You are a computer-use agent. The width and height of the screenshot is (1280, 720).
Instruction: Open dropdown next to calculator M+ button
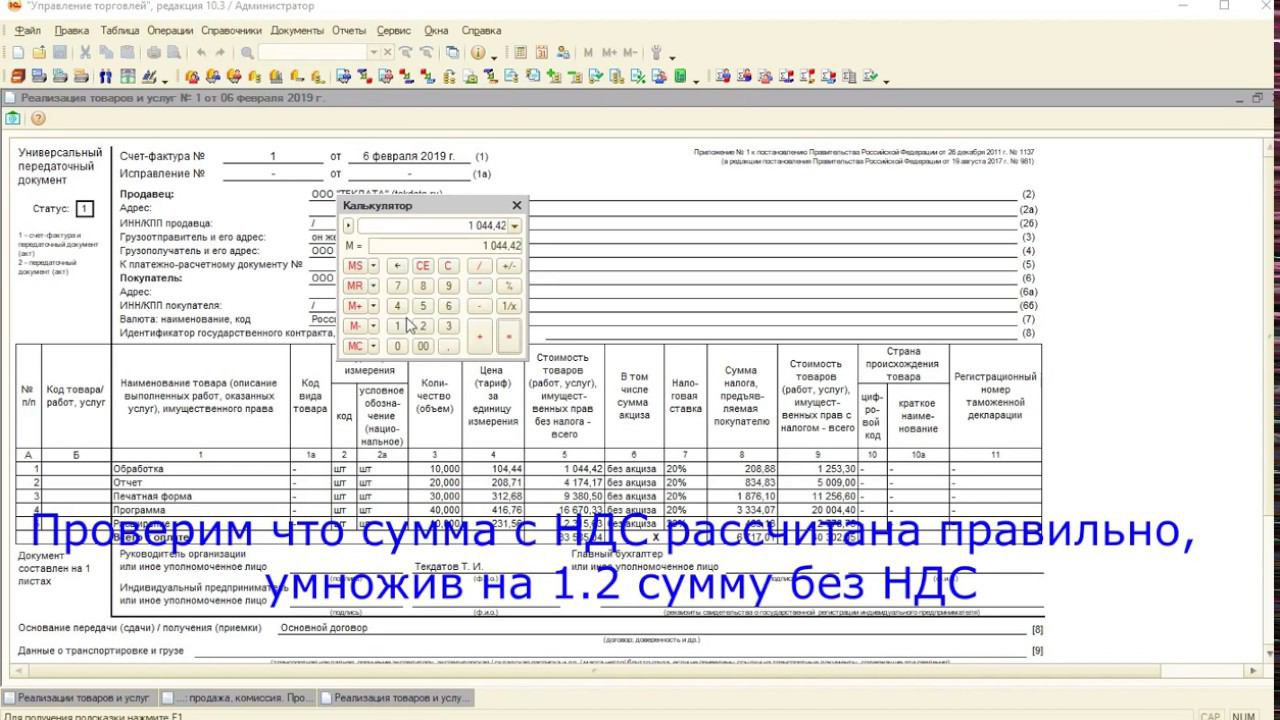(x=374, y=306)
